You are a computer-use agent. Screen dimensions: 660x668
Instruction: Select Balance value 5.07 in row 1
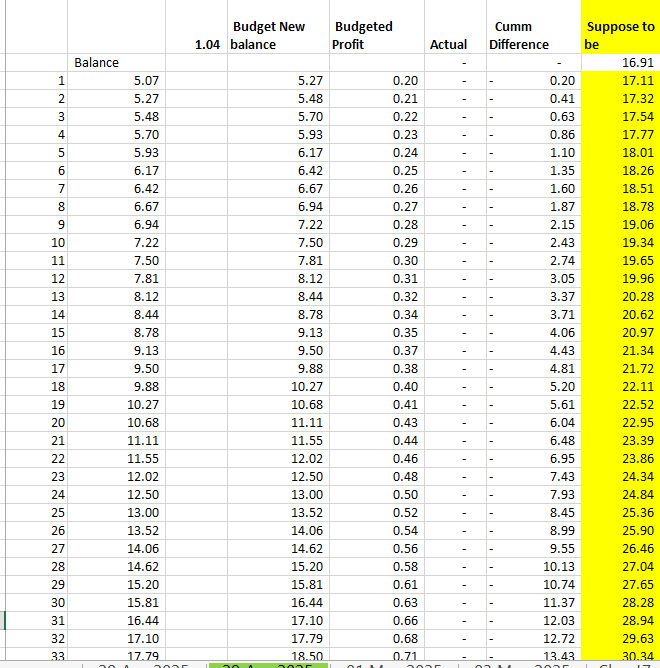[116, 81]
